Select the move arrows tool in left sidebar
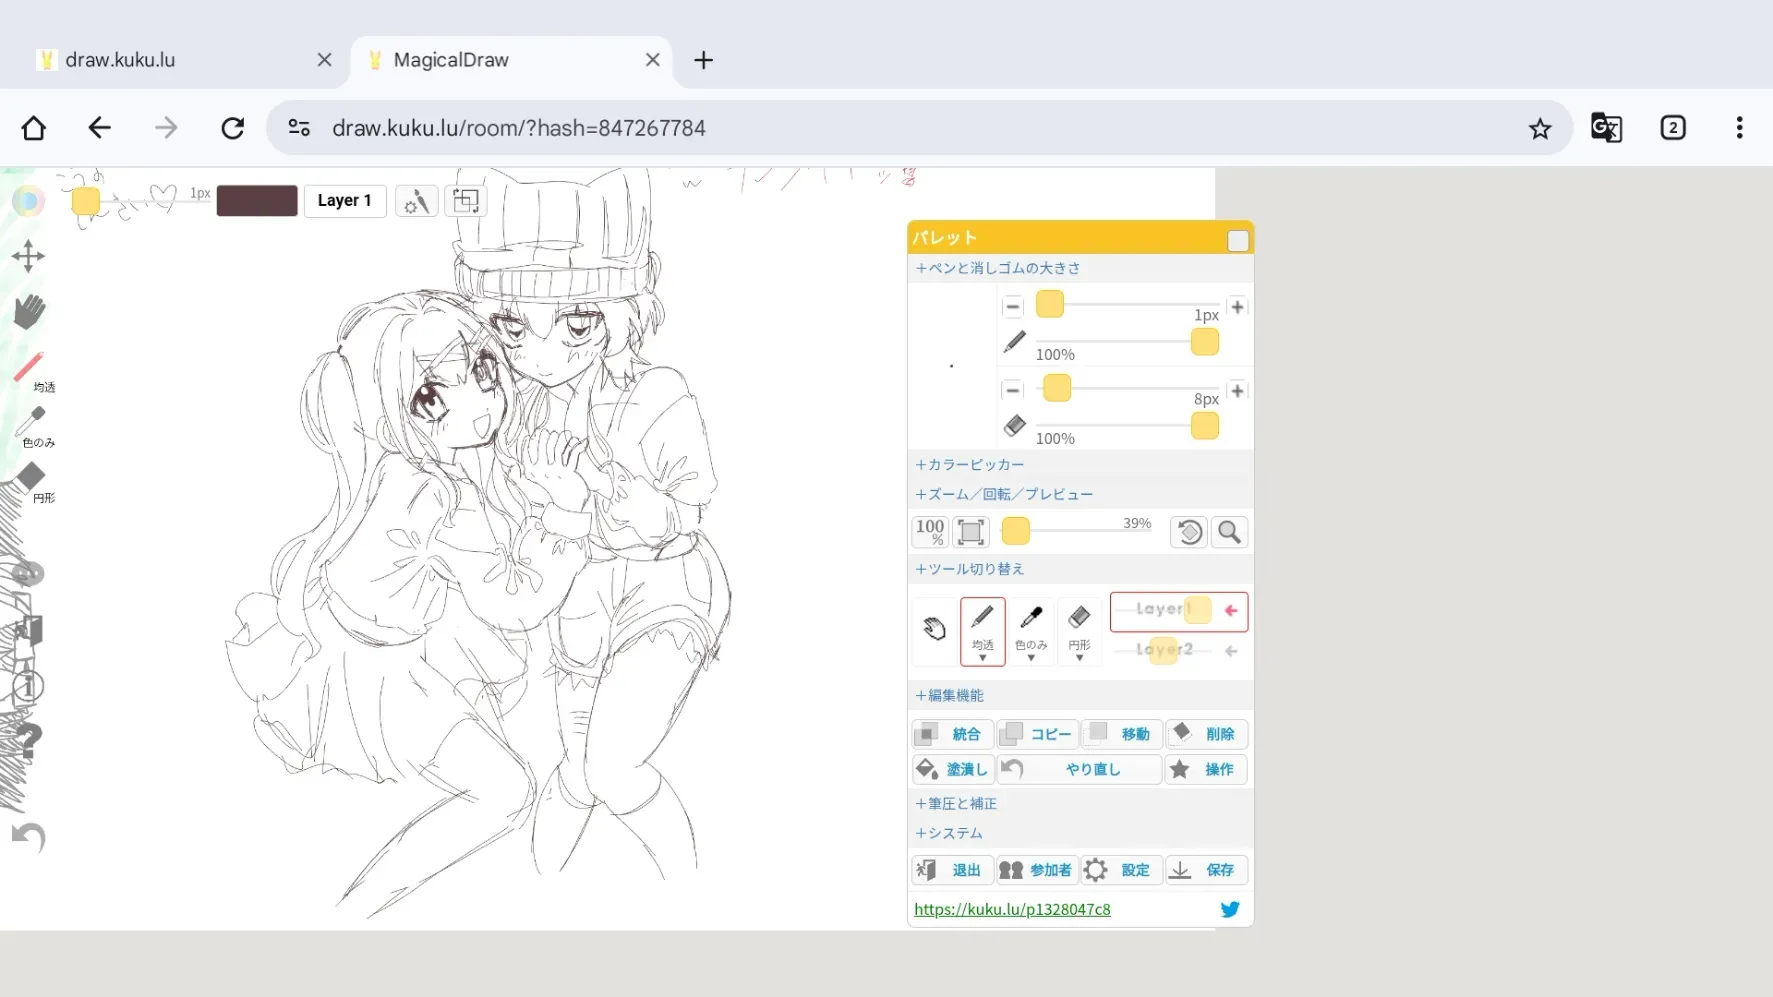 coord(28,256)
